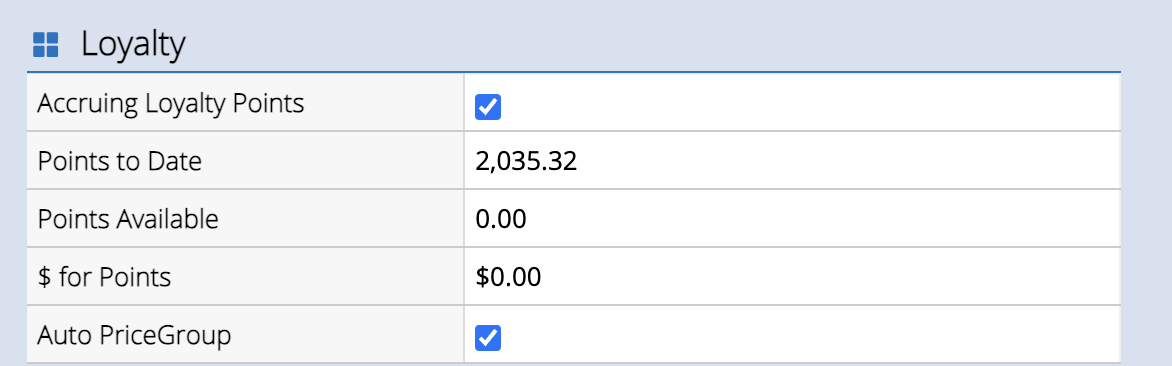Image resolution: width=1172 pixels, height=366 pixels.
Task: Uncheck the Accruing Loyalty Points checkbox
Action: tap(488, 108)
